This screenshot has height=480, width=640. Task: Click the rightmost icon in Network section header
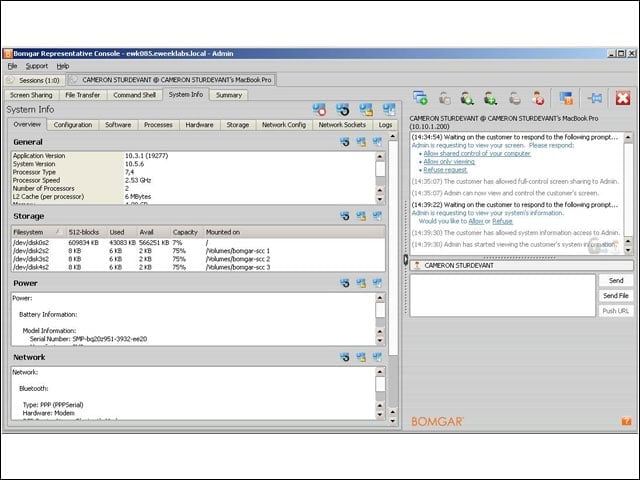[x=377, y=357]
